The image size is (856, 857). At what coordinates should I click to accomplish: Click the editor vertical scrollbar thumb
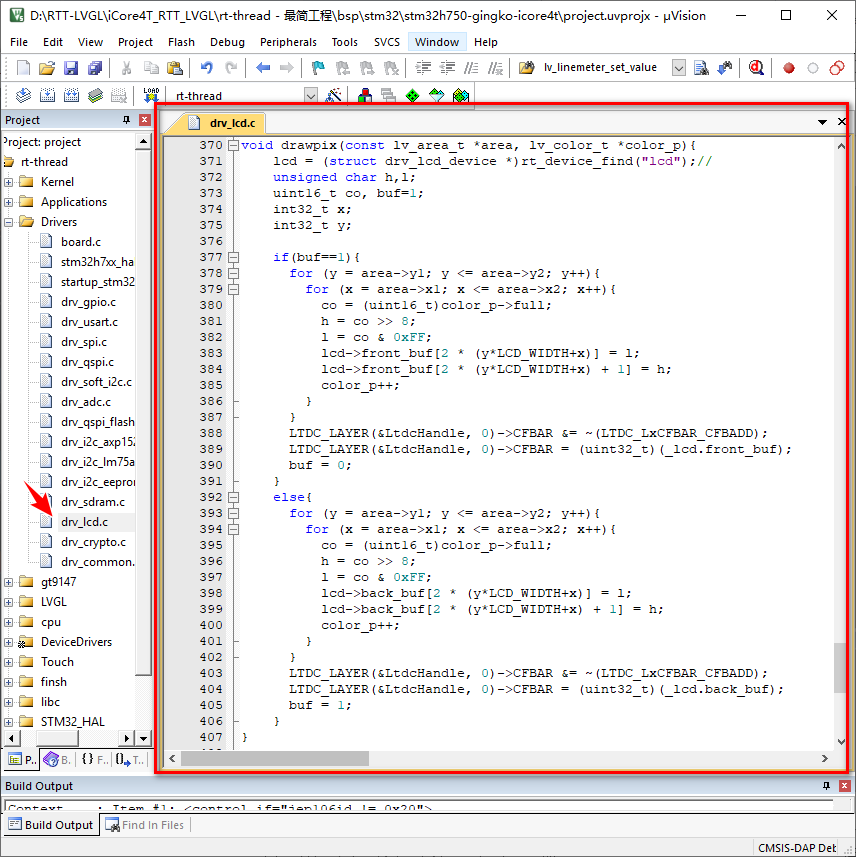click(x=840, y=668)
